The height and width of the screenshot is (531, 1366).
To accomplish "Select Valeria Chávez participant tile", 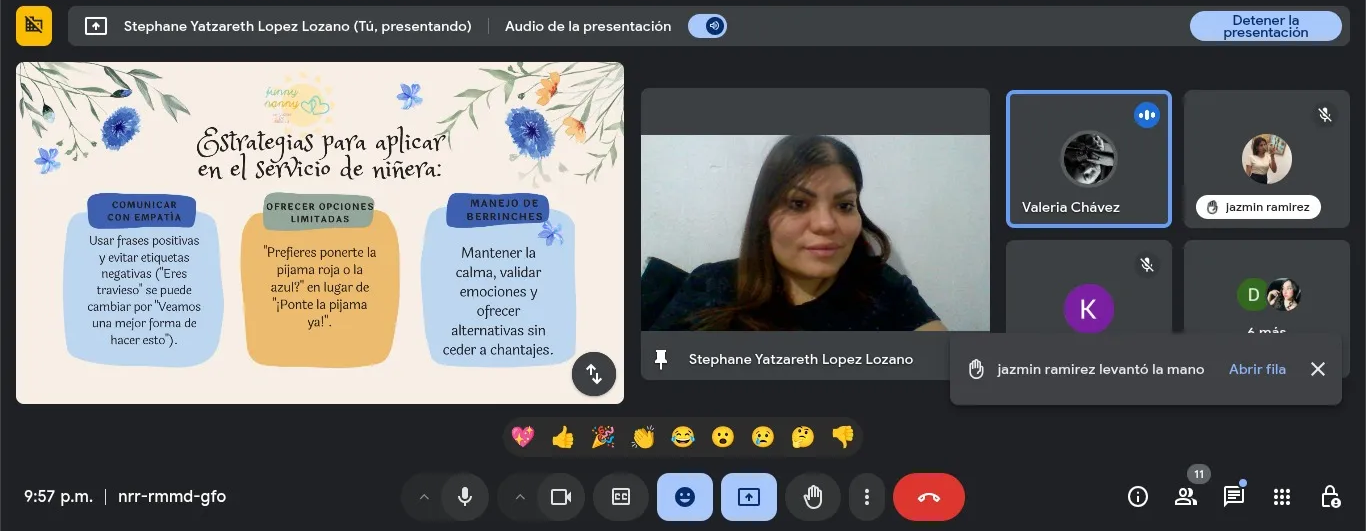I will pyautogui.click(x=1088, y=160).
